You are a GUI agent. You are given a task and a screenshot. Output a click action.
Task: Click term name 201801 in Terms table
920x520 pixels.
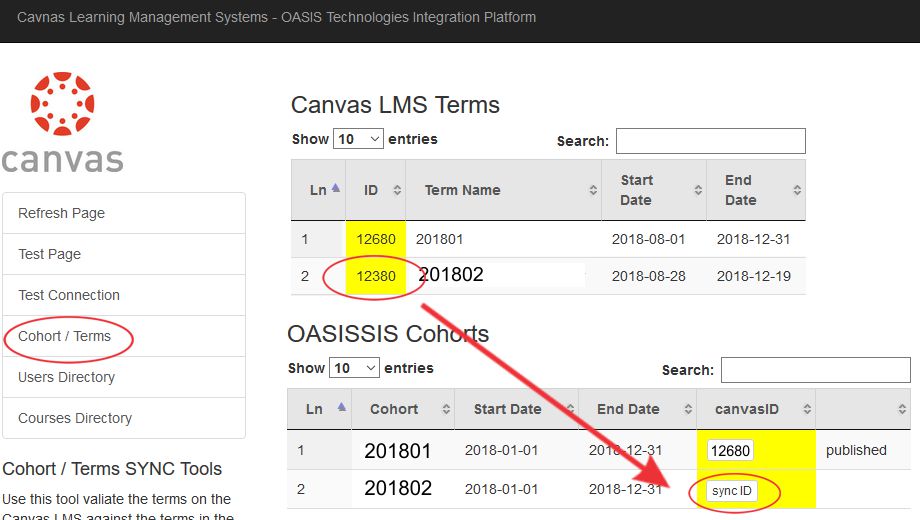click(x=439, y=239)
